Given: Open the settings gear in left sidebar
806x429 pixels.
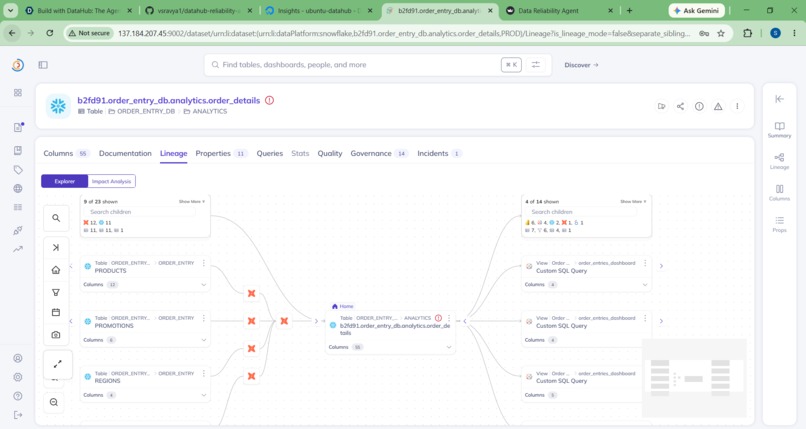Looking at the screenshot, I should (x=18, y=377).
